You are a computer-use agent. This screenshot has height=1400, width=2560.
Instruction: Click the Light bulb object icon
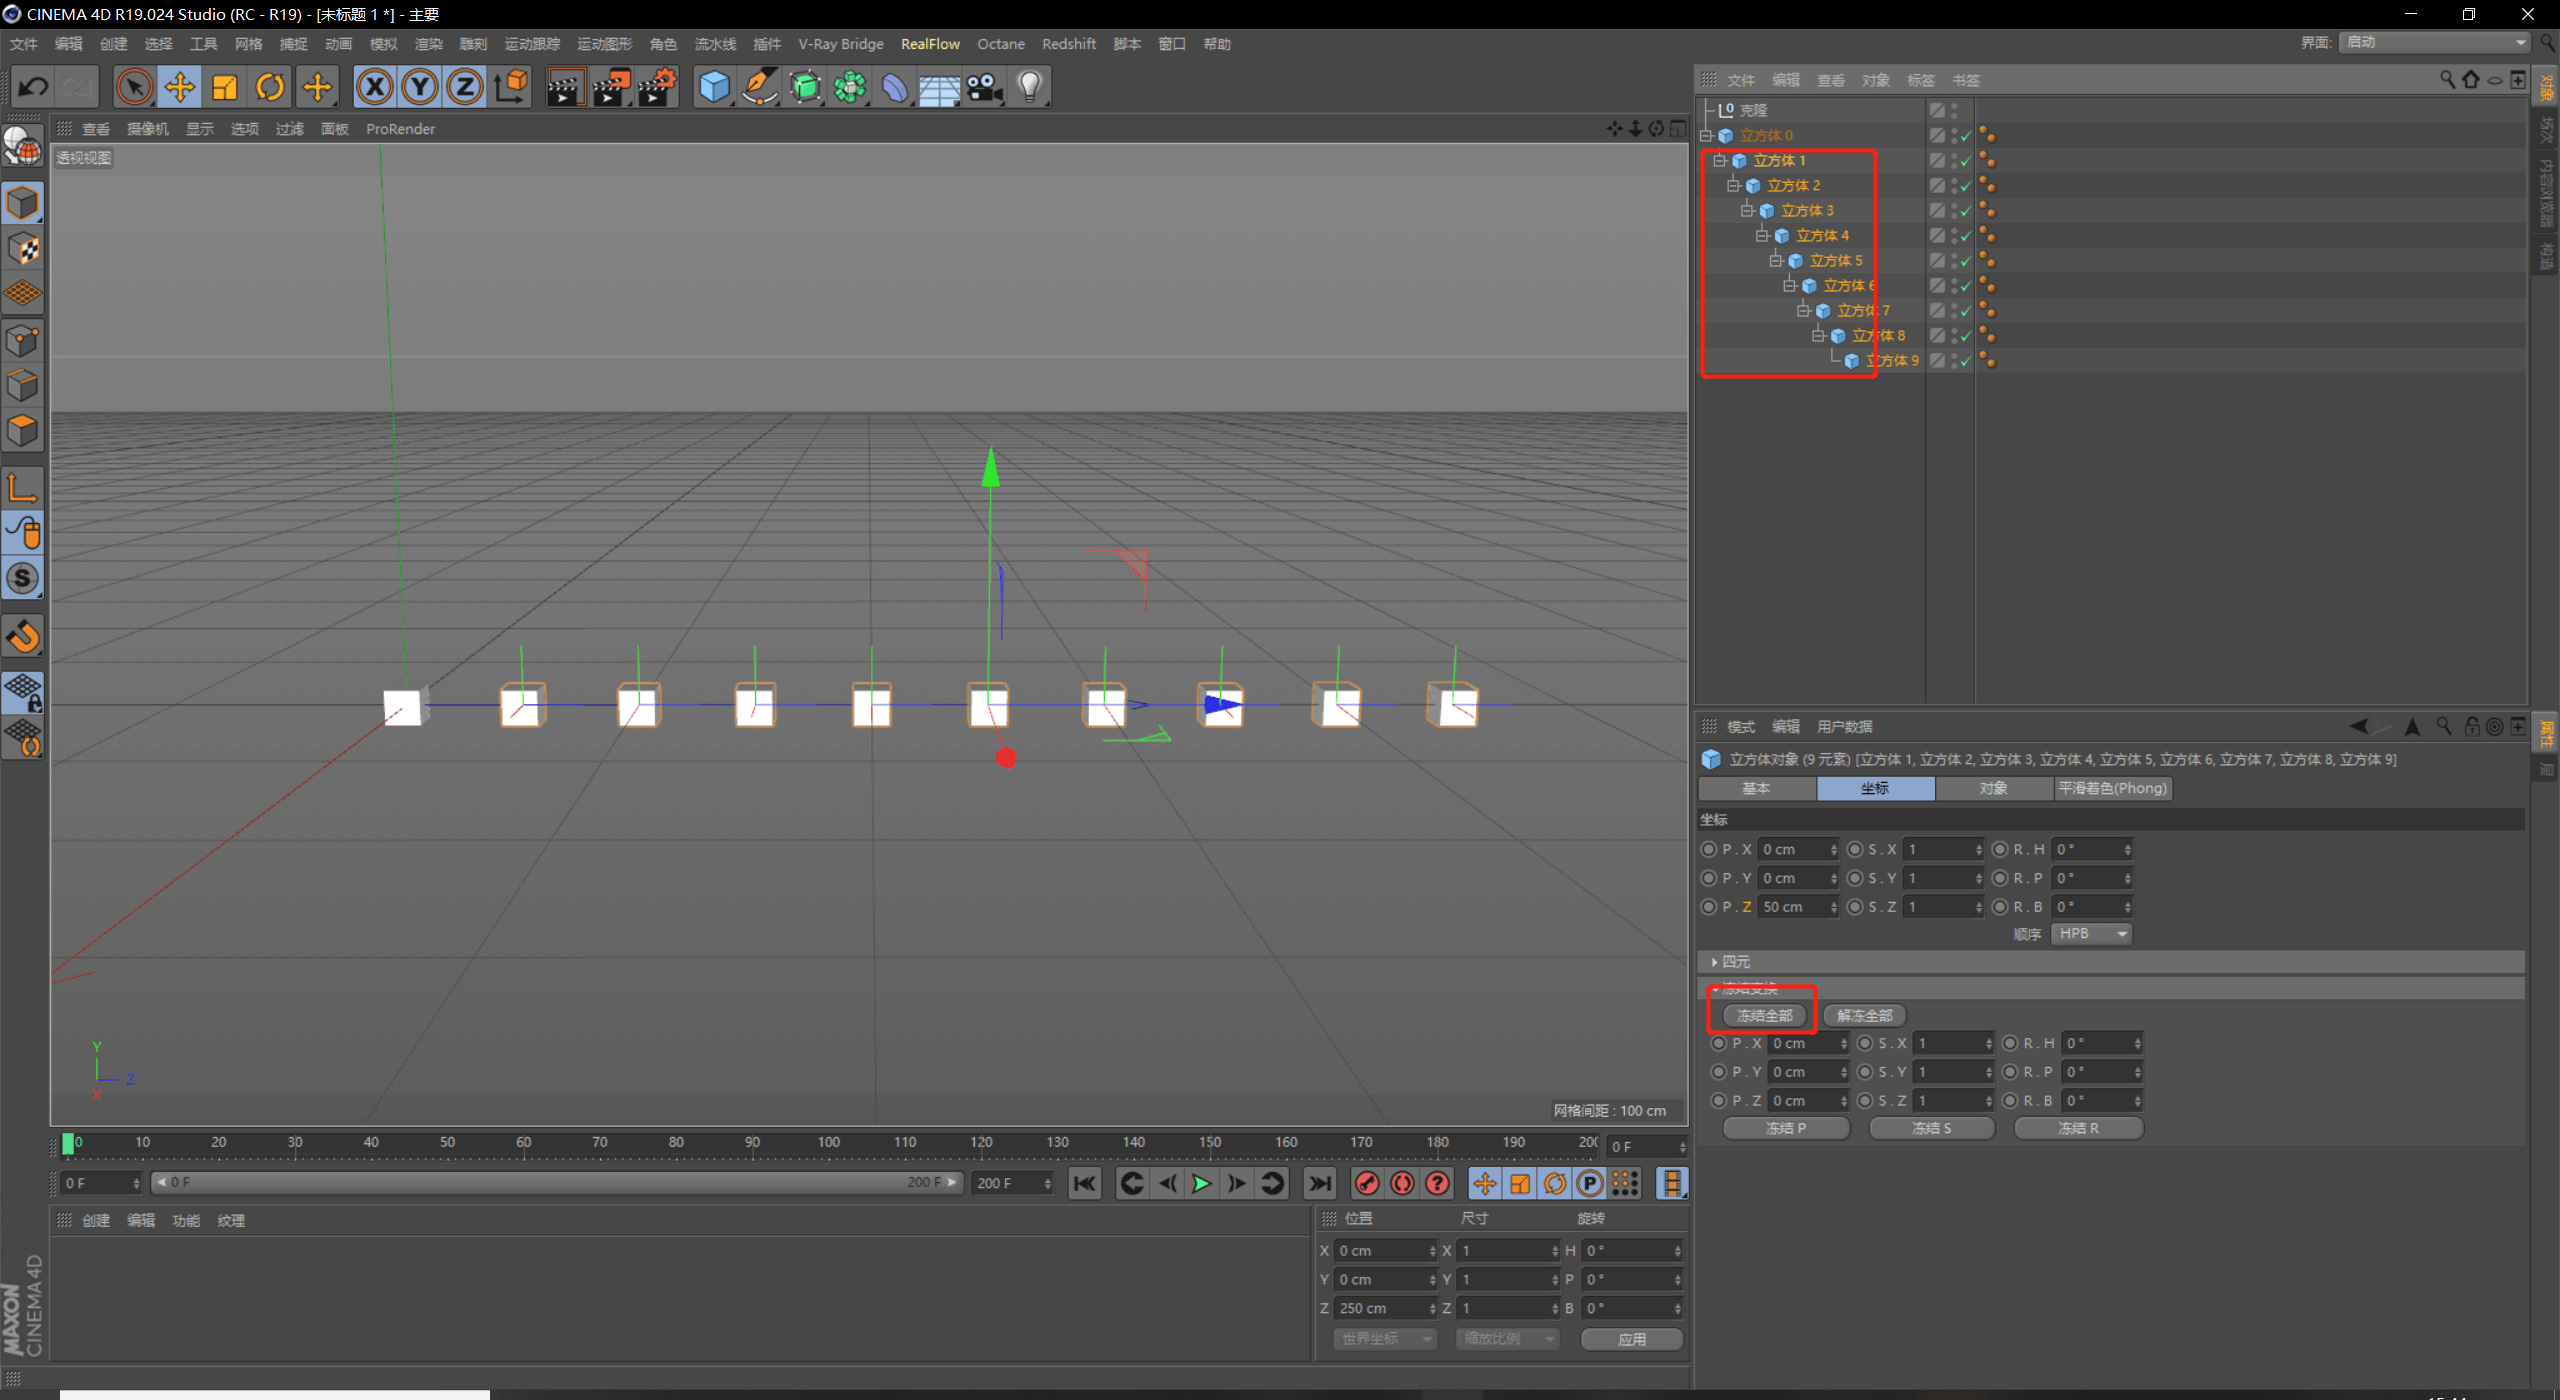pyautogui.click(x=1030, y=88)
